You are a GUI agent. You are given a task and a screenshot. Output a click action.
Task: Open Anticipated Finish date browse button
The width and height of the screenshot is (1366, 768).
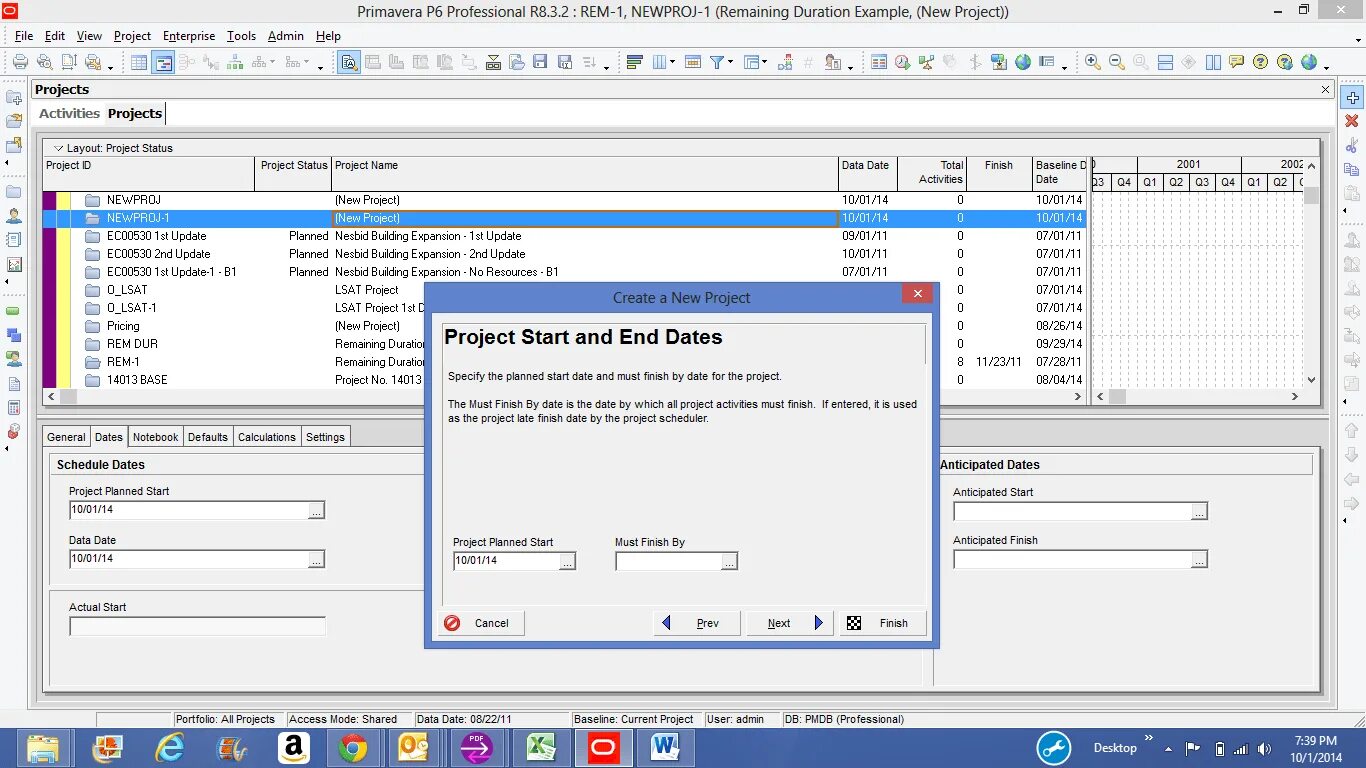[1199, 559]
